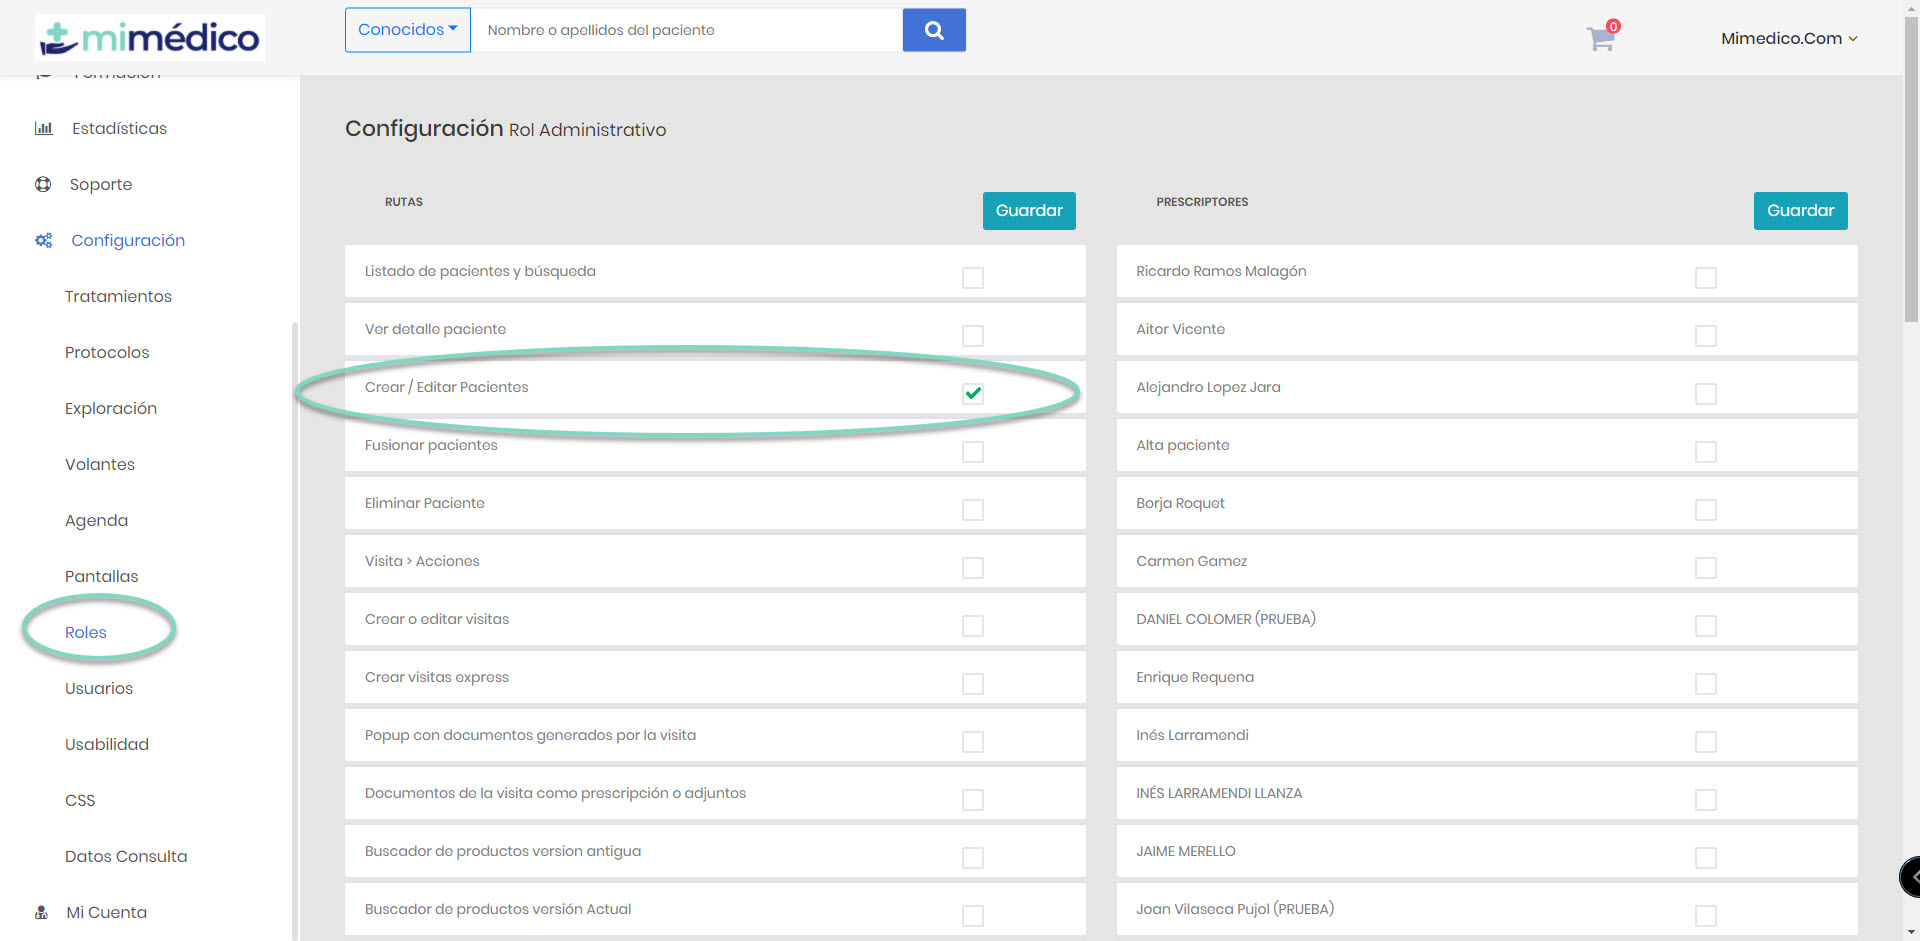Click the patient name search field
Screen dimensions: 1920x941
point(686,30)
